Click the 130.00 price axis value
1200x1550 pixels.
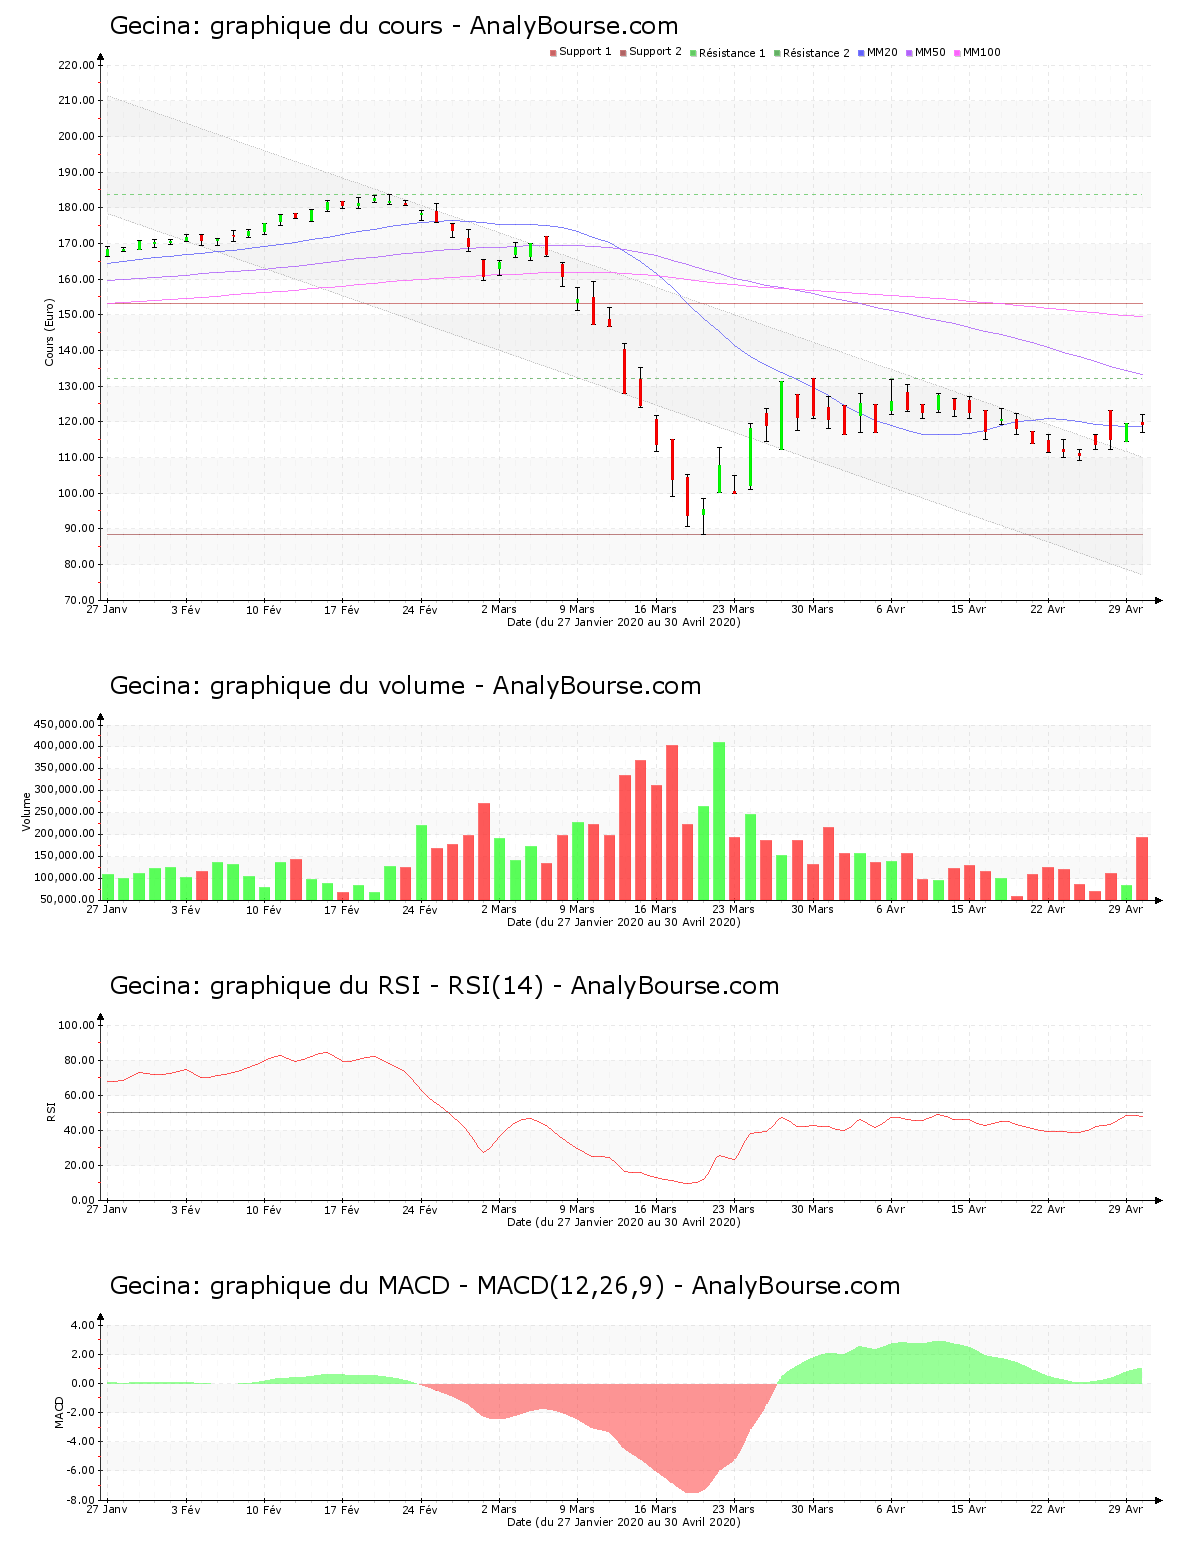[76, 386]
